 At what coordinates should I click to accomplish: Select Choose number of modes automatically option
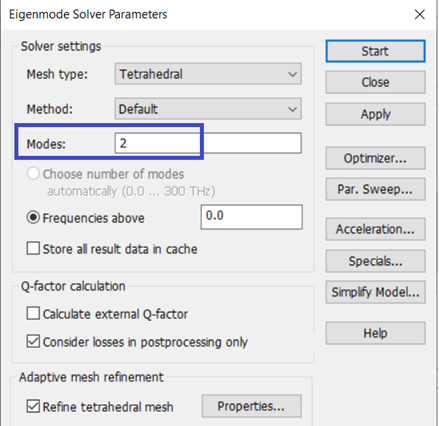[x=33, y=174]
